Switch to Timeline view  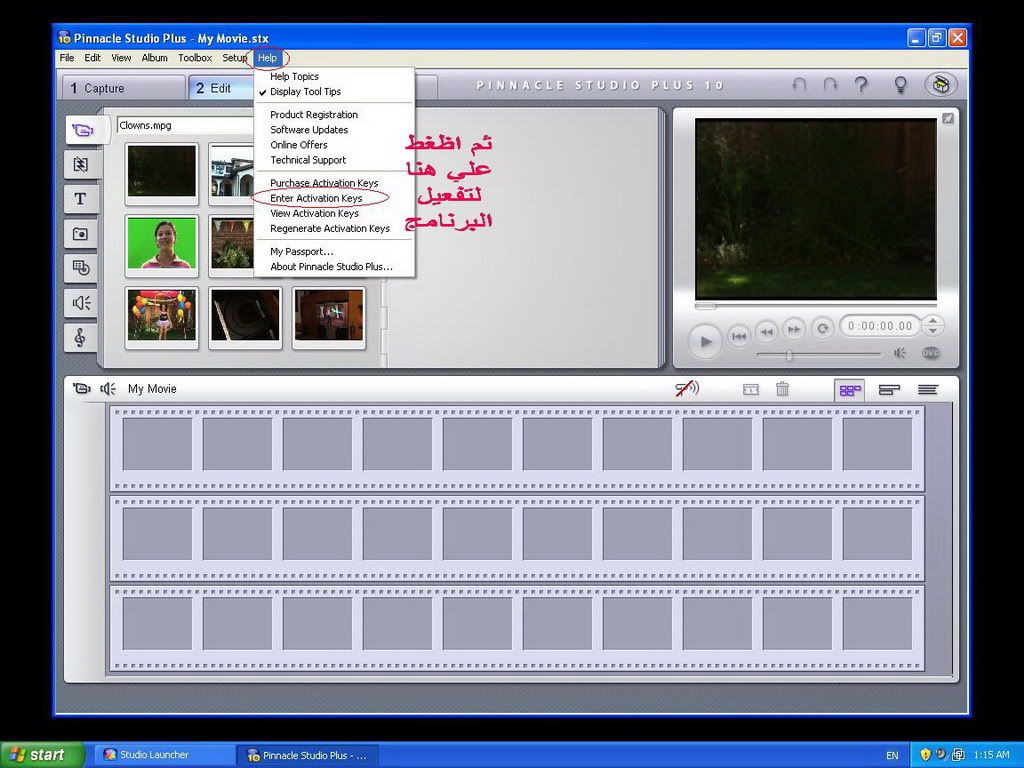[889, 390]
